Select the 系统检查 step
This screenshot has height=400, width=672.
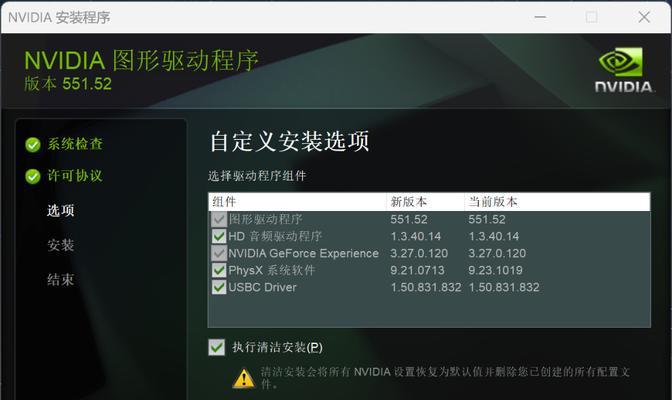75,144
